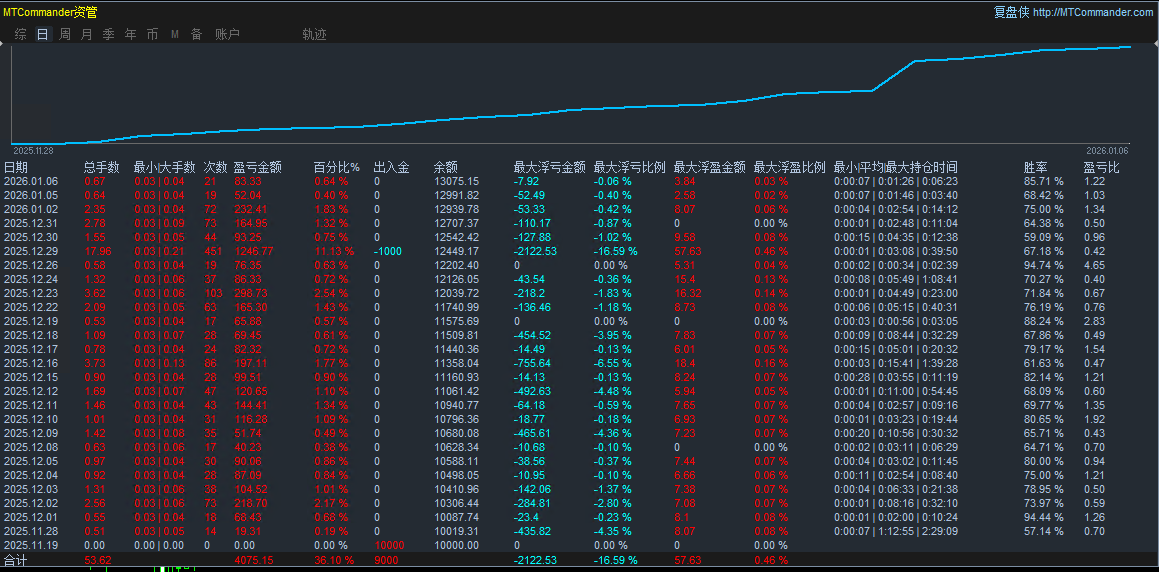1159x572 pixels.
Task: Open the 备 tab
Action: (197, 34)
